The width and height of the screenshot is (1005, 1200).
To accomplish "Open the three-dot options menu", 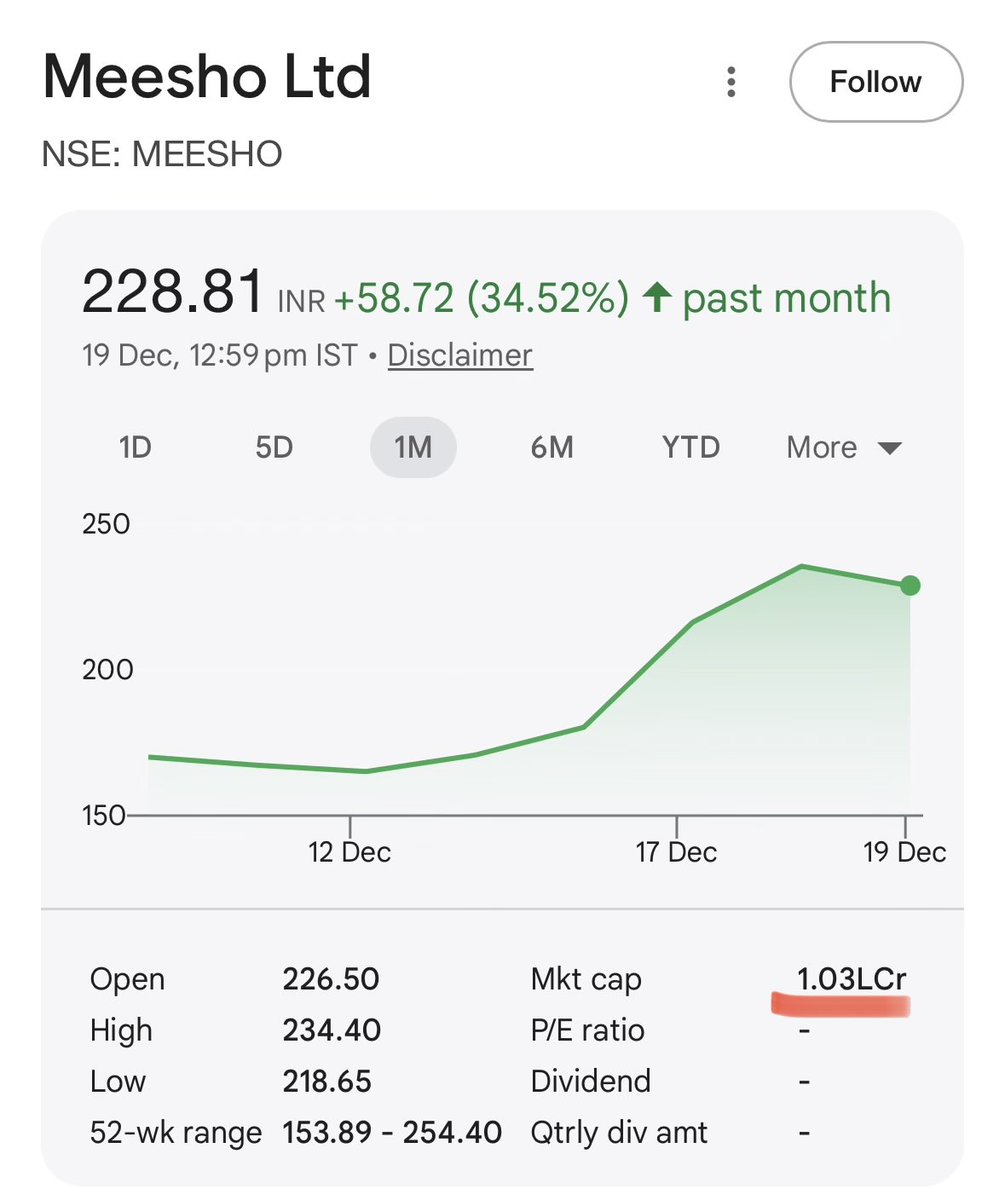I will click(x=732, y=83).
